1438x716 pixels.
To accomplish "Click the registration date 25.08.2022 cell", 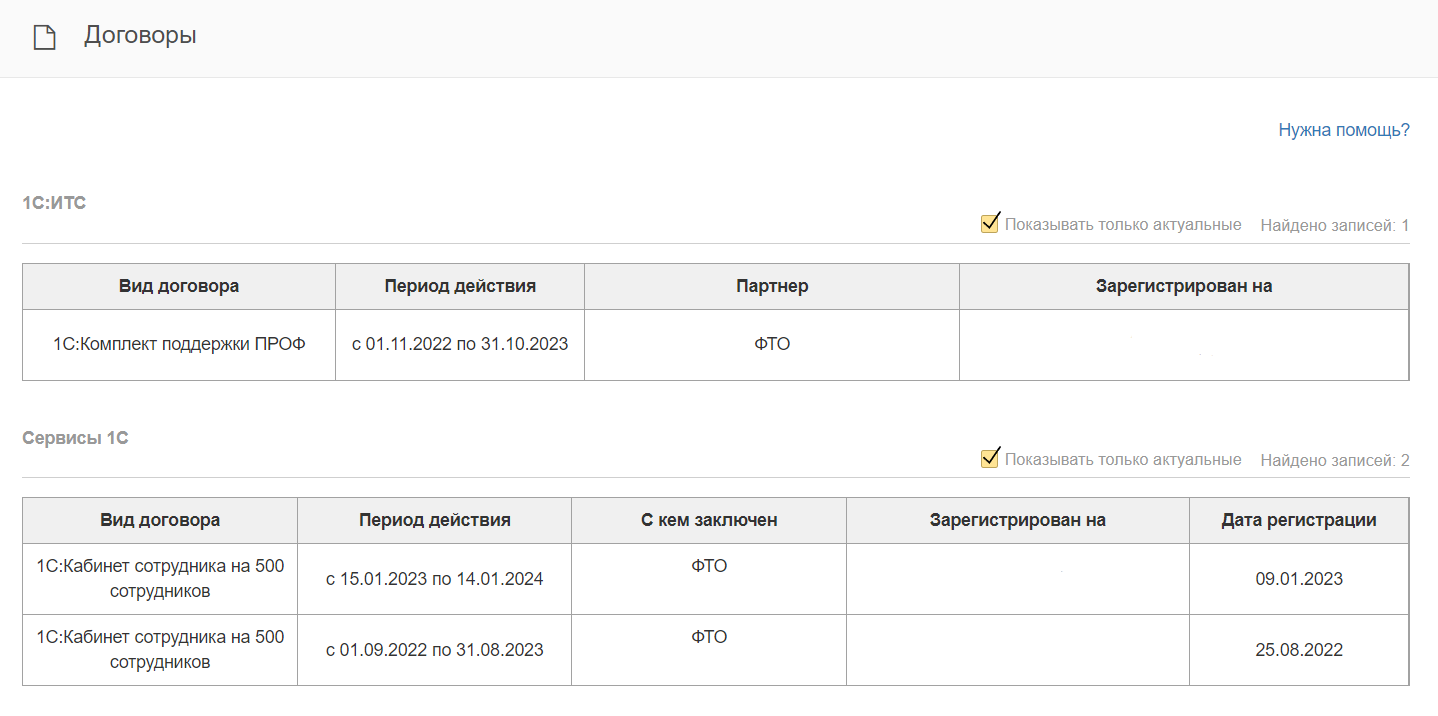I will tap(1299, 650).
